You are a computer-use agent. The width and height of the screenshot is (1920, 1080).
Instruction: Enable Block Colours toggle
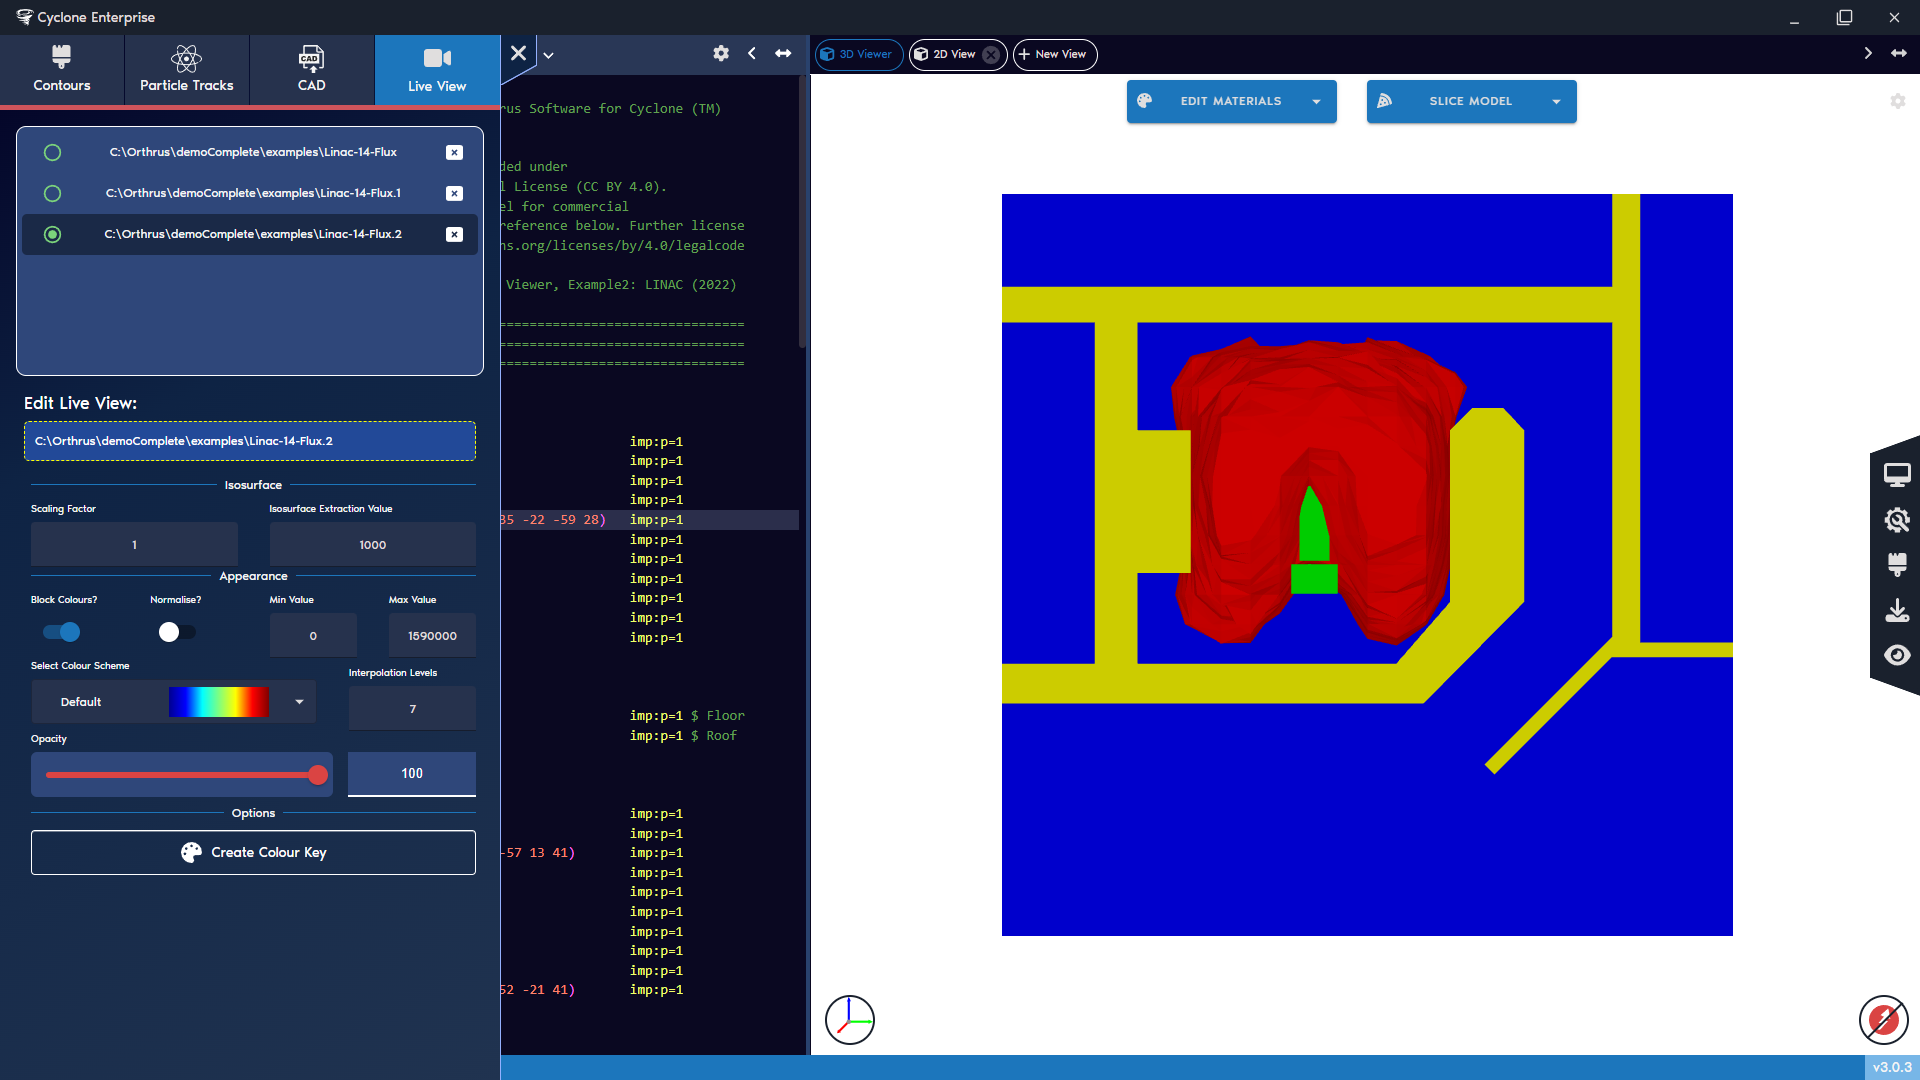[x=60, y=632]
